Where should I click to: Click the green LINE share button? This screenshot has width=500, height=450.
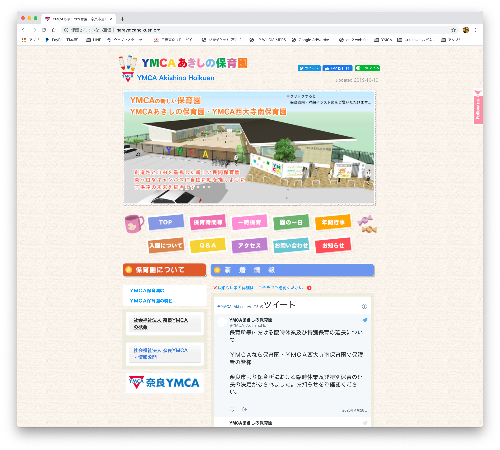[367, 68]
